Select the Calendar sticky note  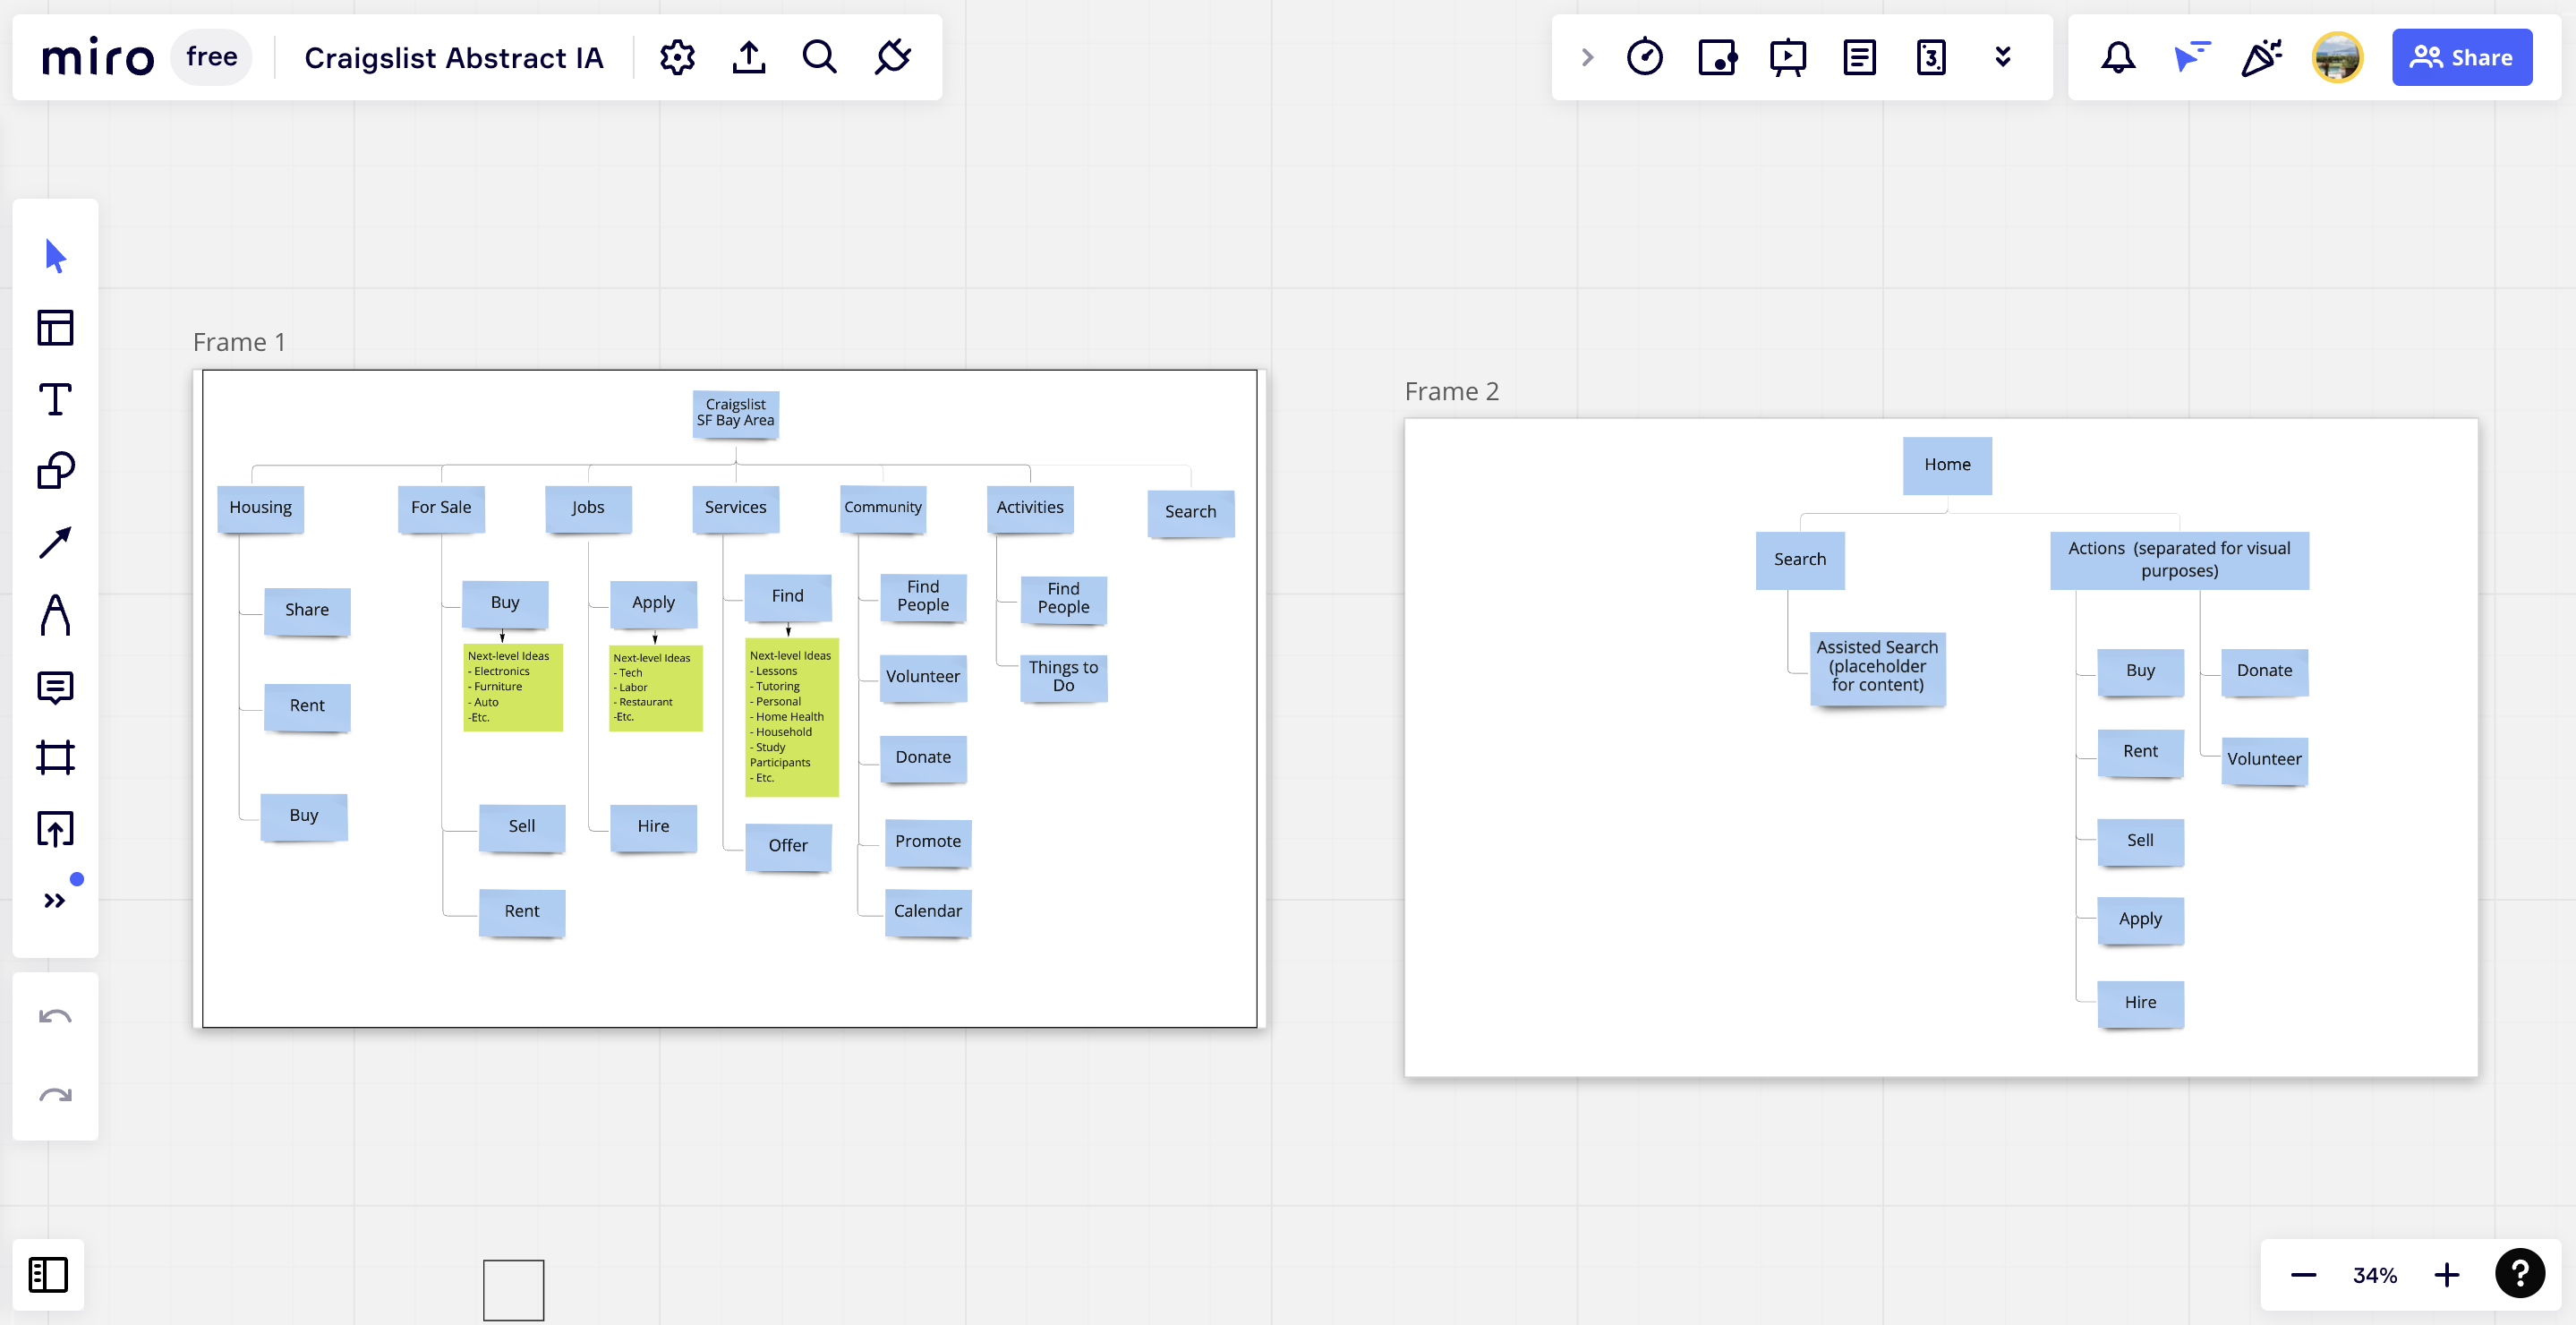coord(928,911)
